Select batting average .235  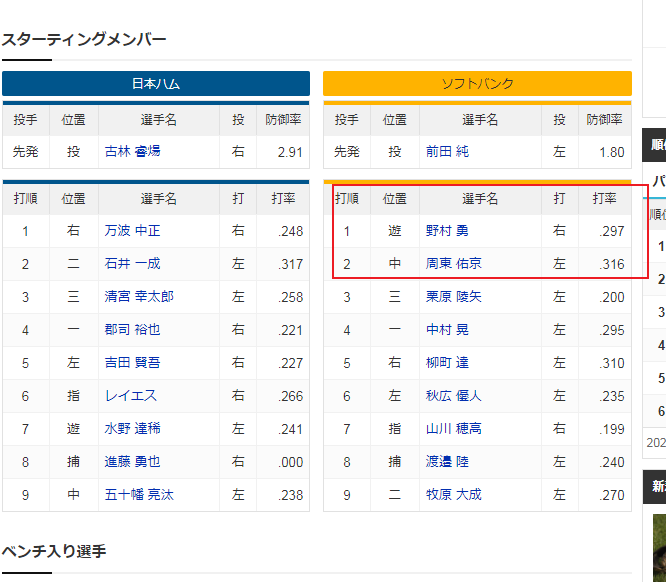pyautogui.click(x=612, y=396)
